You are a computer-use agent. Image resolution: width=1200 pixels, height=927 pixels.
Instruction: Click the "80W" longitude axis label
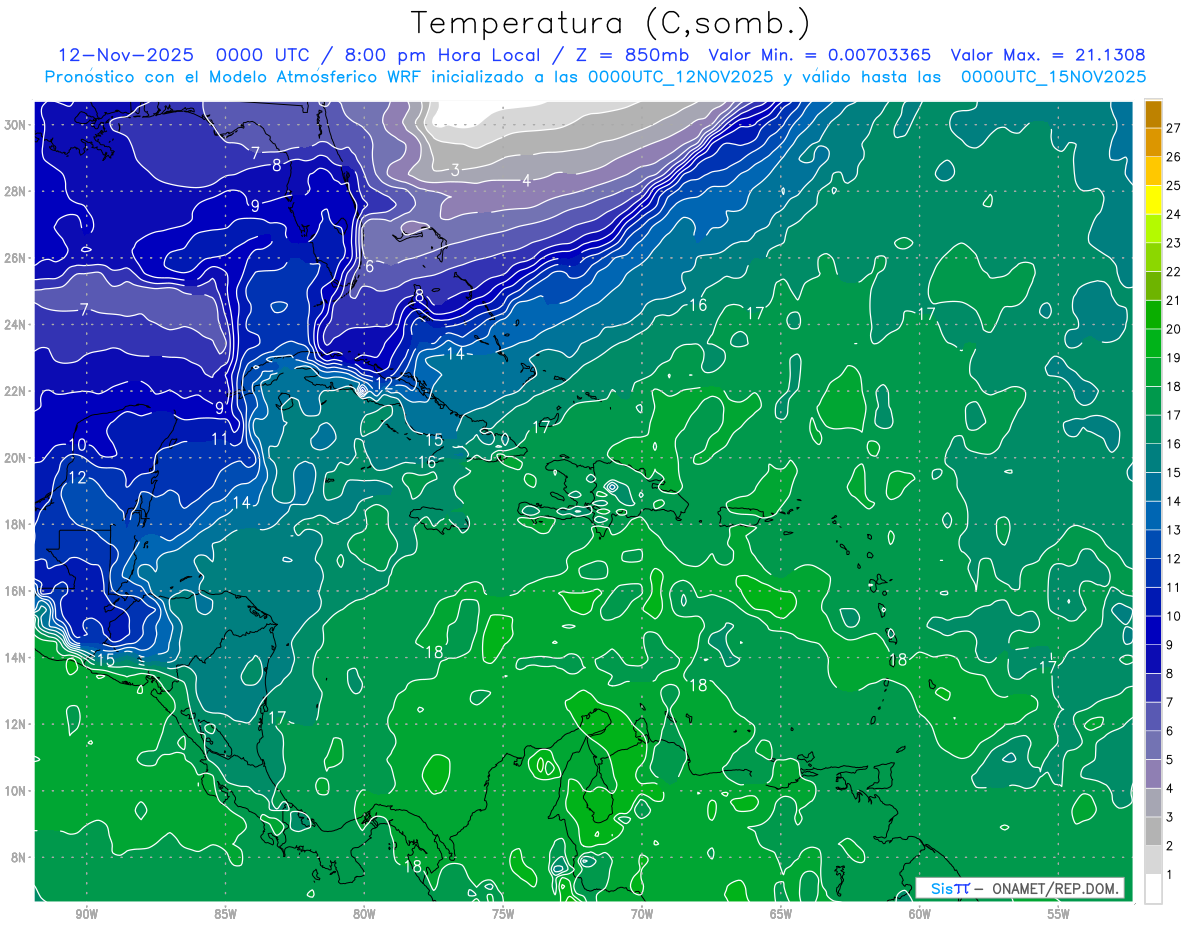[364, 914]
